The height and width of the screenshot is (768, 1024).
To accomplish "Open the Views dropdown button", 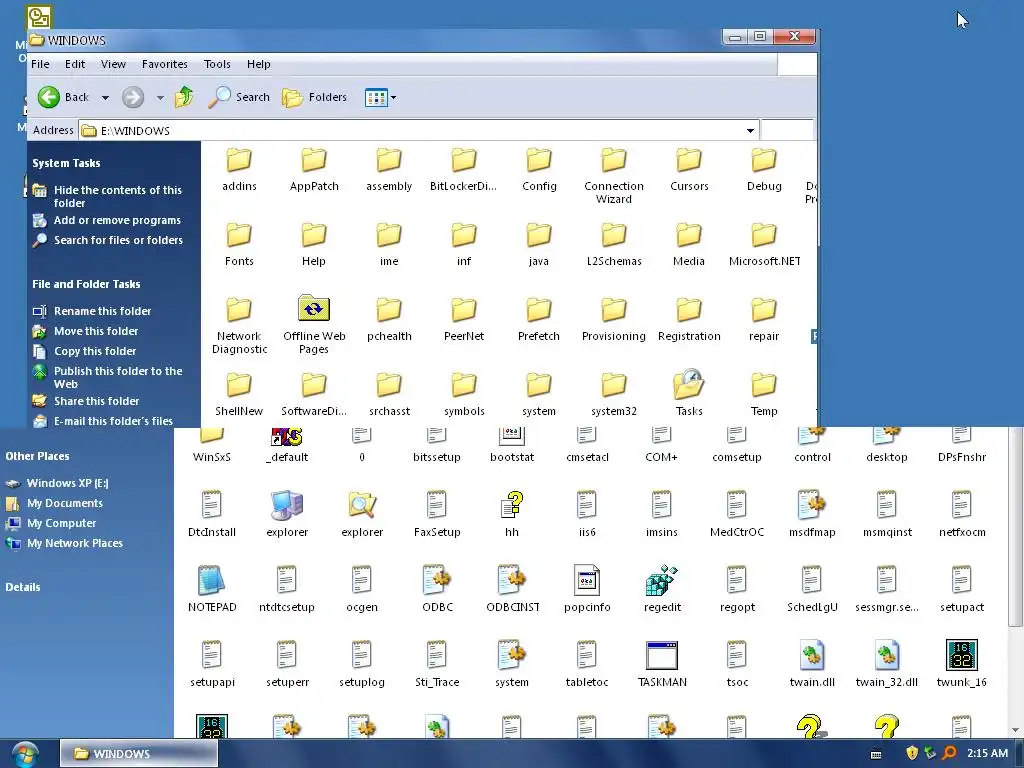I will pyautogui.click(x=380, y=98).
